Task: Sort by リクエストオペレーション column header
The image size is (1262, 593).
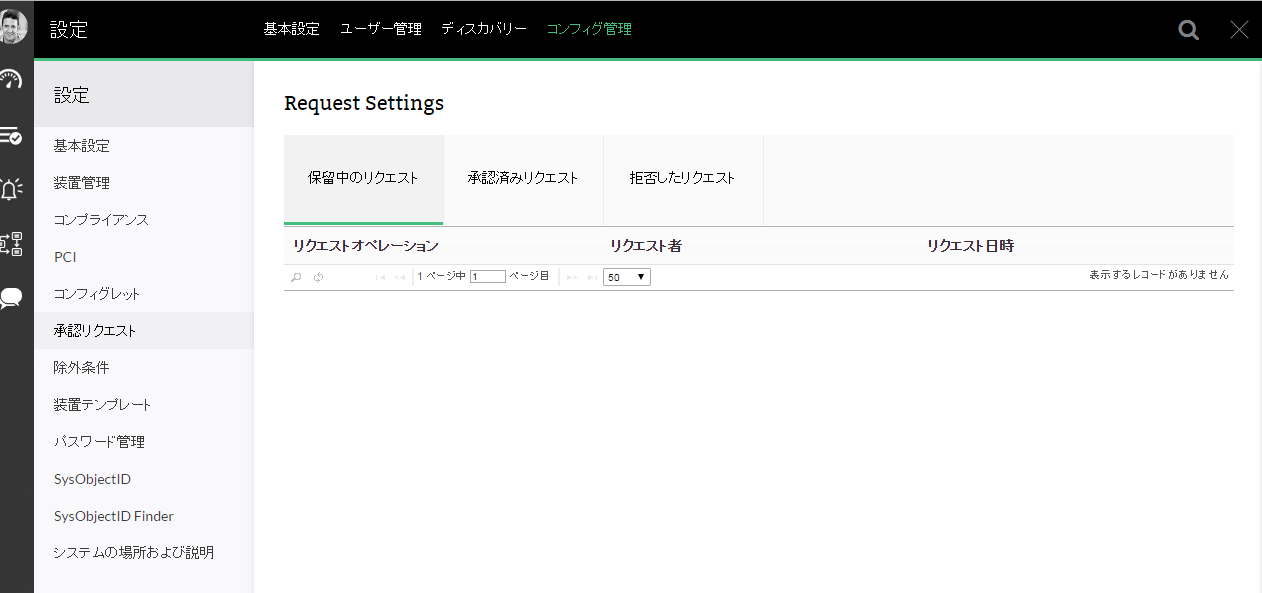Action: (365, 246)
